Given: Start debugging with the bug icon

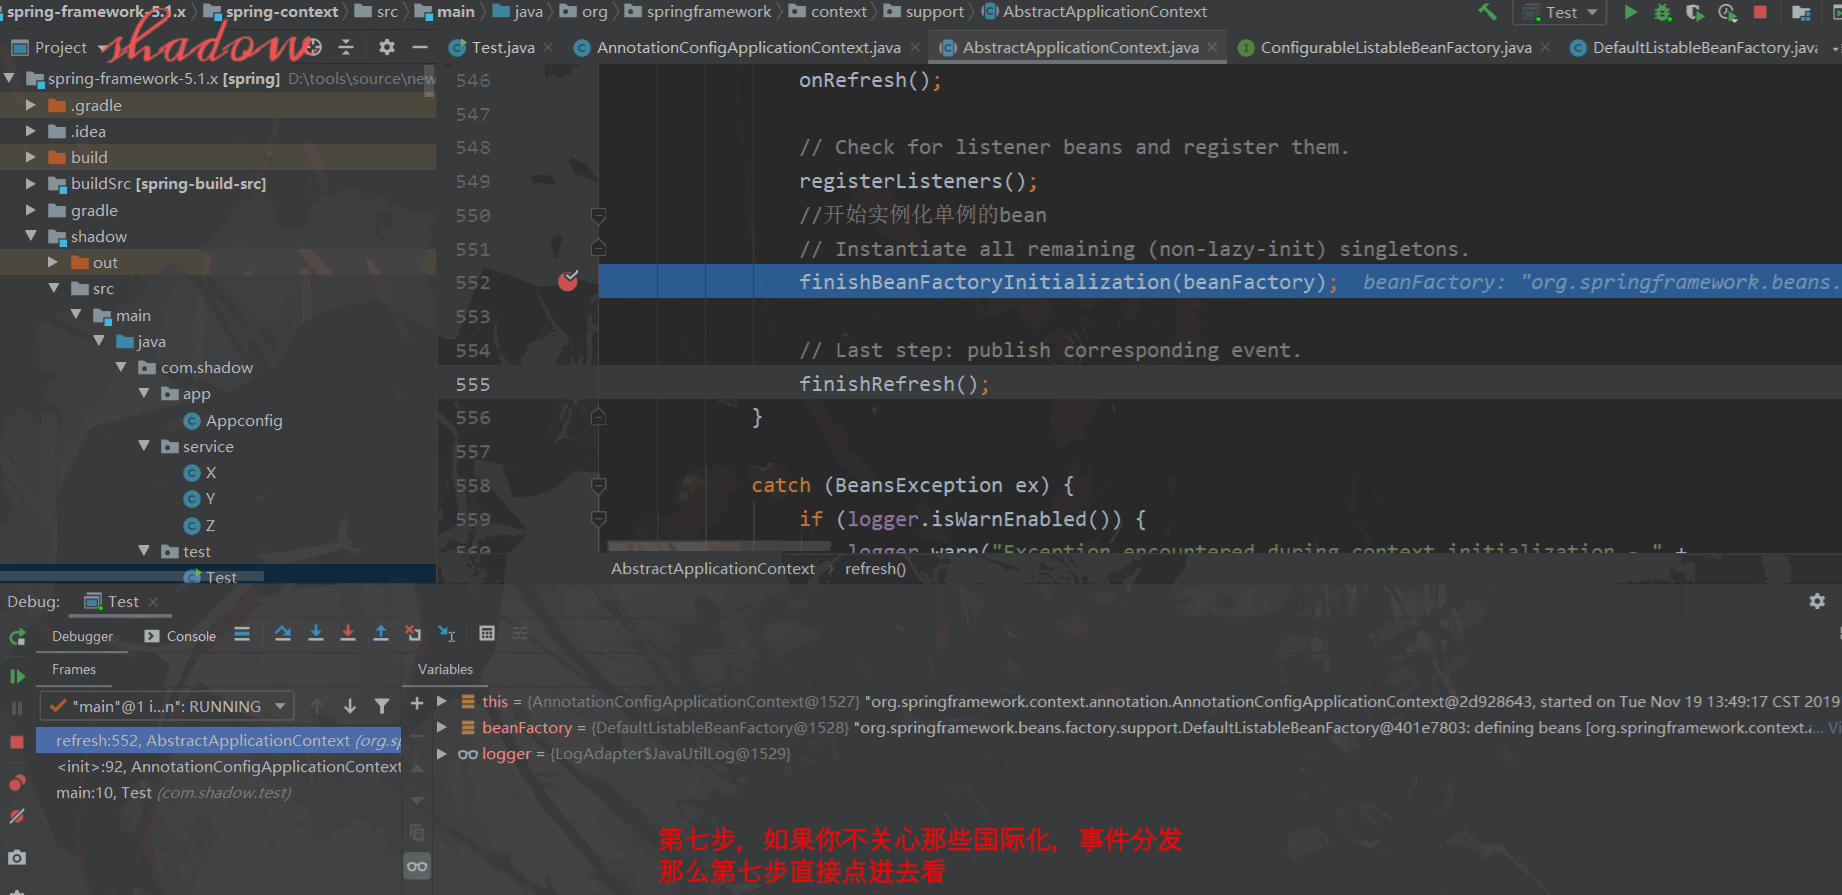Looking at the screenshot, I should point(1662,12).
